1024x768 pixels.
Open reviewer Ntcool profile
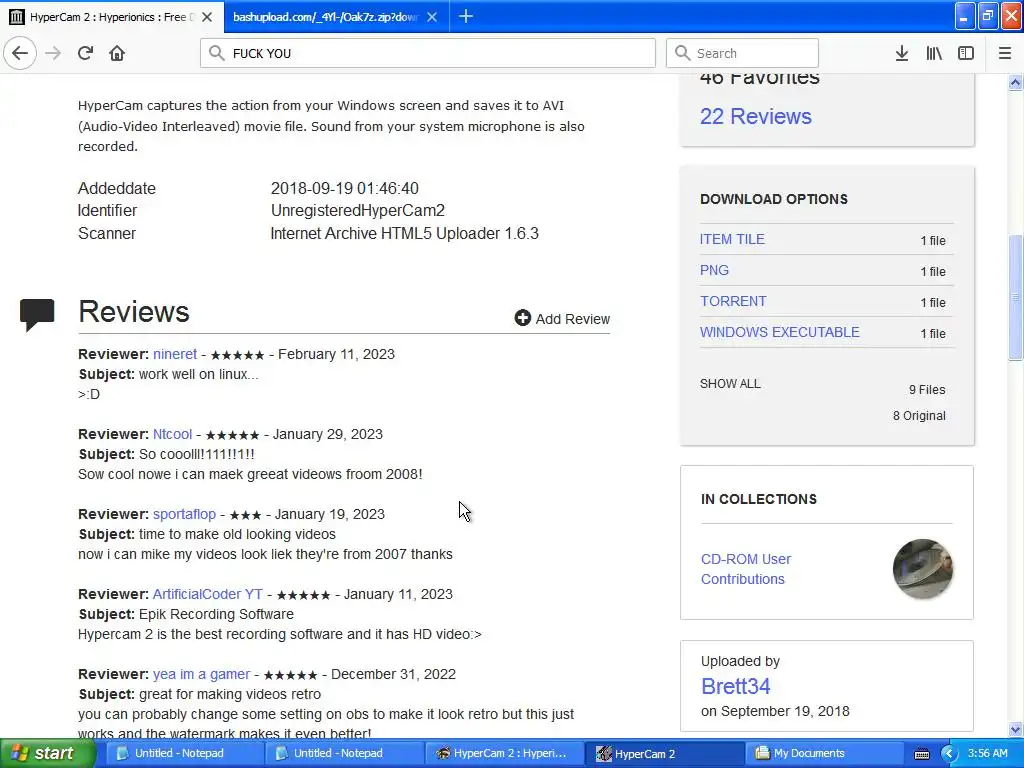[x=172, y=434]
